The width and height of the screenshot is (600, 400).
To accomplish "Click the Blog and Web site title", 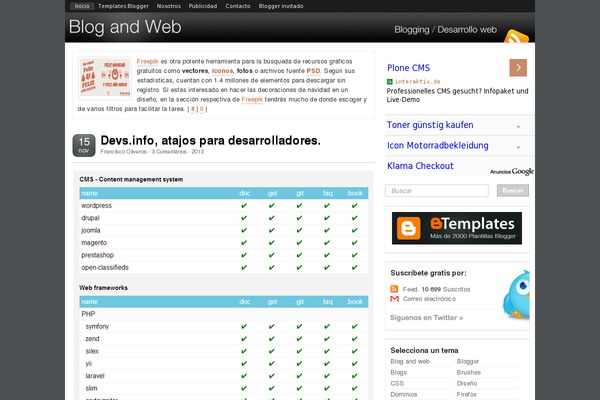I will pos(125,27).
